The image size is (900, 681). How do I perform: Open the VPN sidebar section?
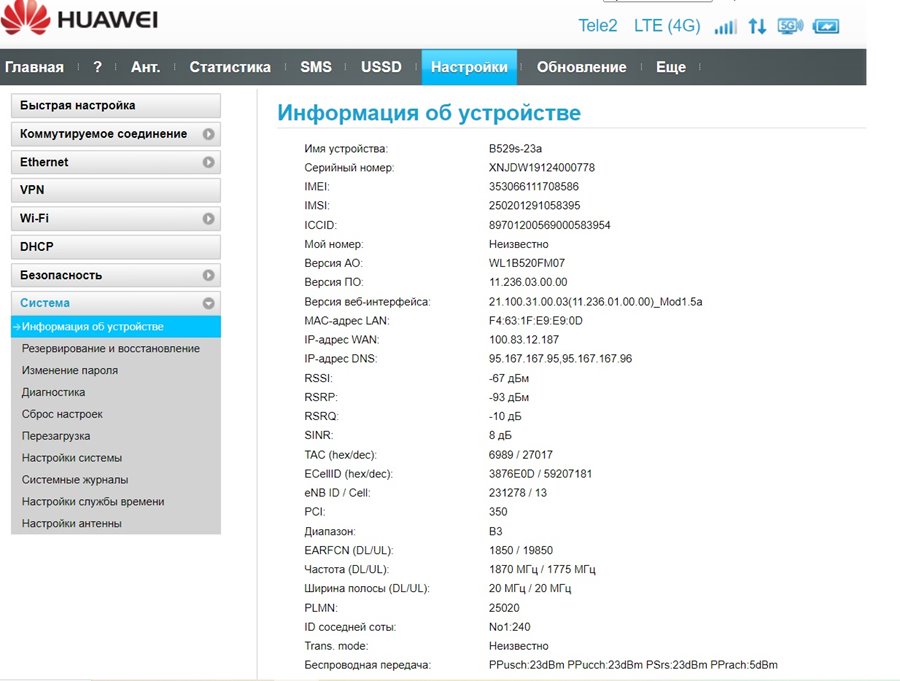point(116,190)
